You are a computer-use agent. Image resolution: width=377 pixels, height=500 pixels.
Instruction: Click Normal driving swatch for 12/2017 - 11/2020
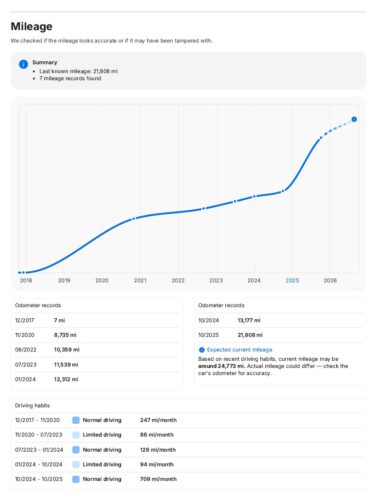pos(76,420)
